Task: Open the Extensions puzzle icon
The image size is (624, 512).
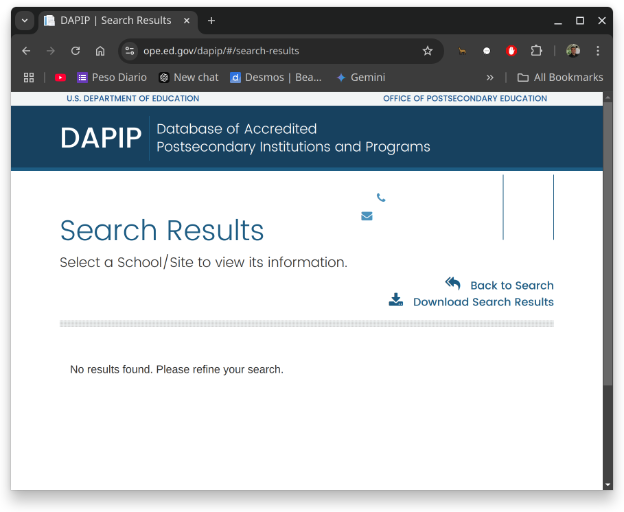Action: click(x=536, y=51)
